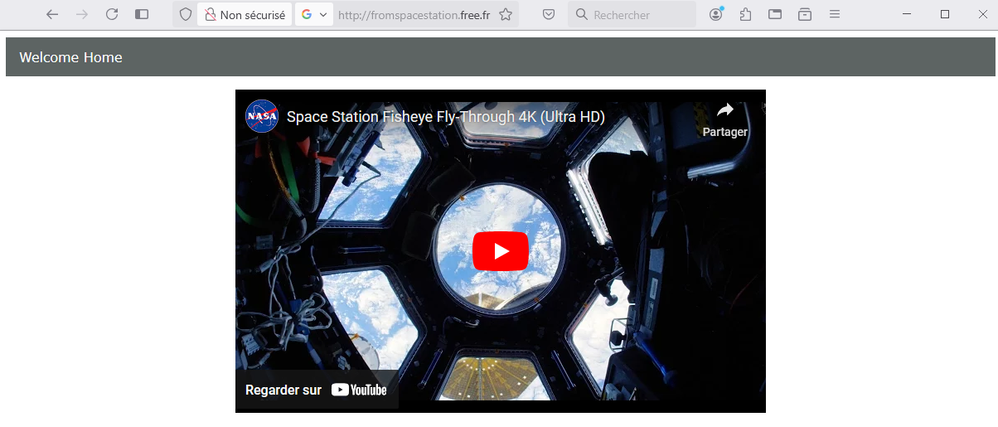
Task: Click the 'Welcome Home' header text
Action: click(x=71, y=57)
